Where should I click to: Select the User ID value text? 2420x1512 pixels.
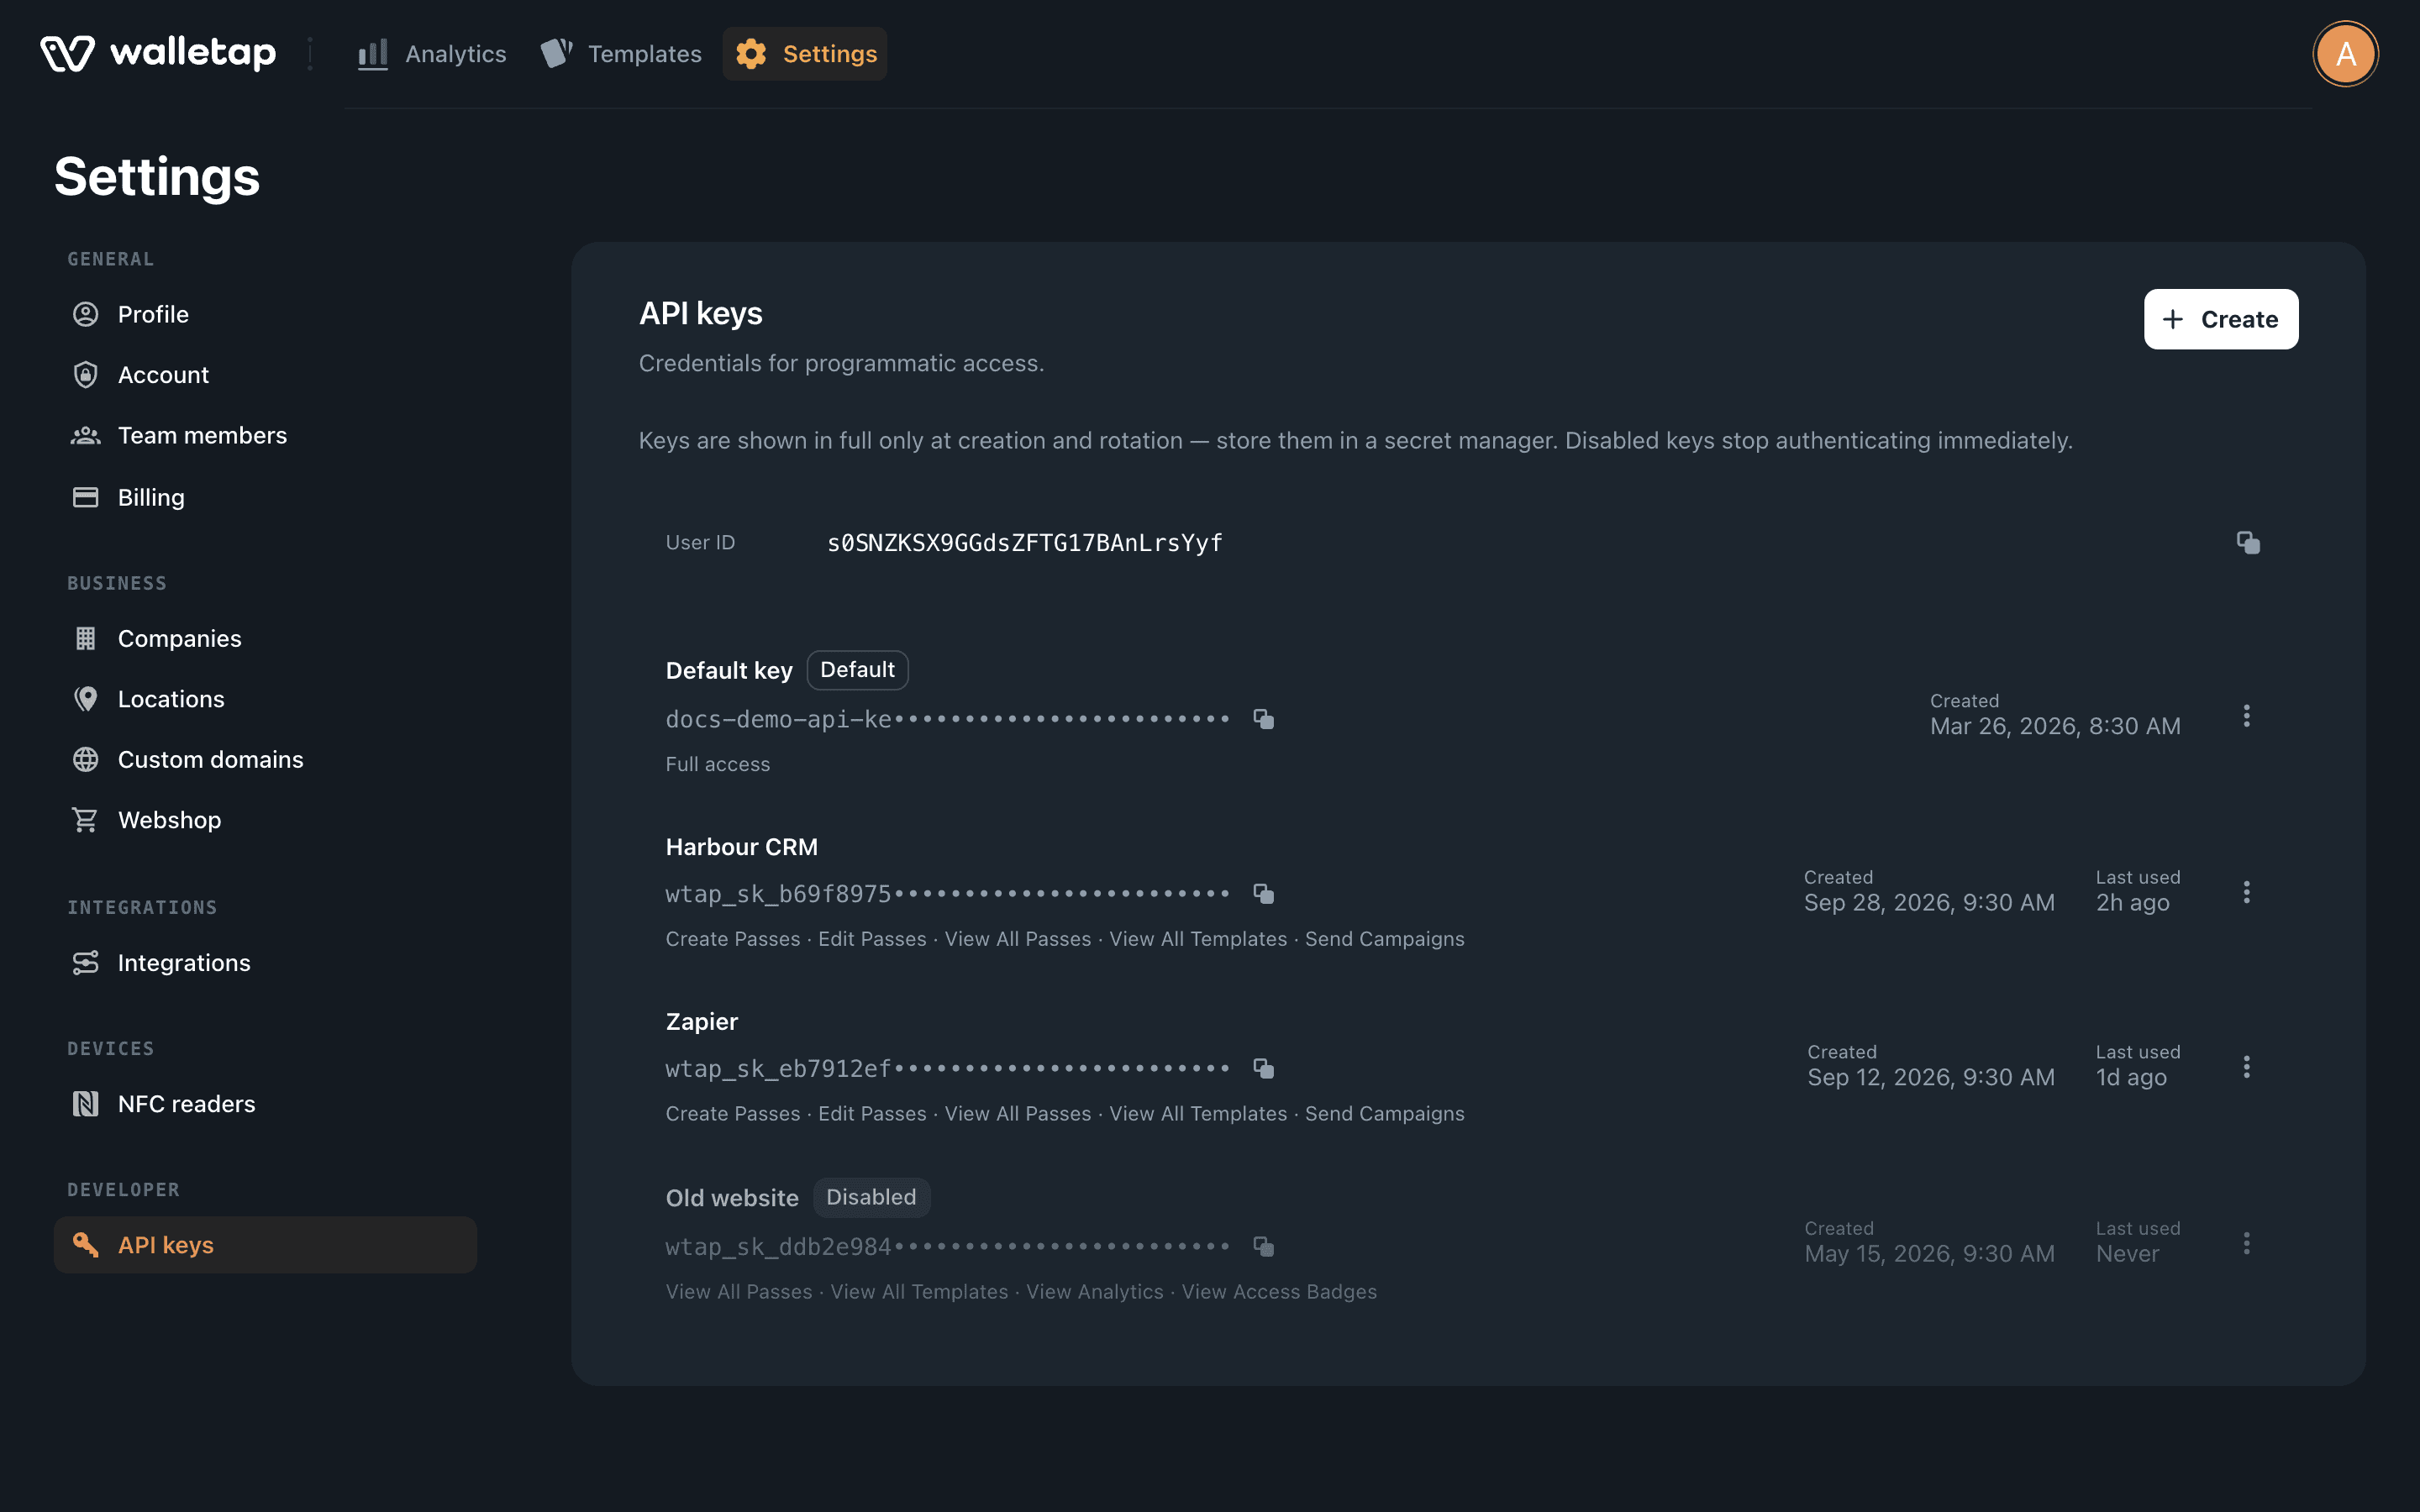(1024, 543)
